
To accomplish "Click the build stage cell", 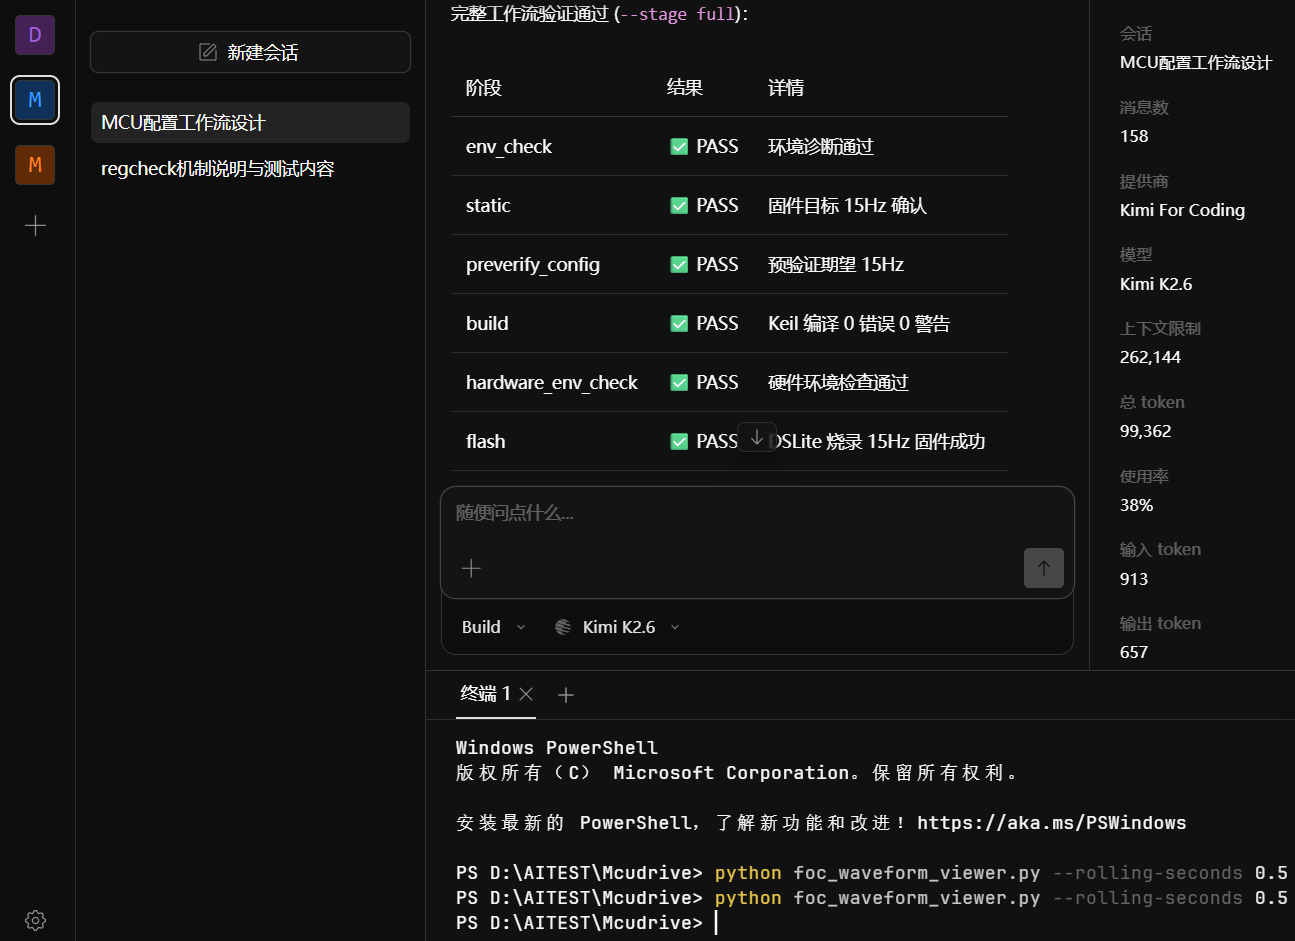I will tap(487, 324).
